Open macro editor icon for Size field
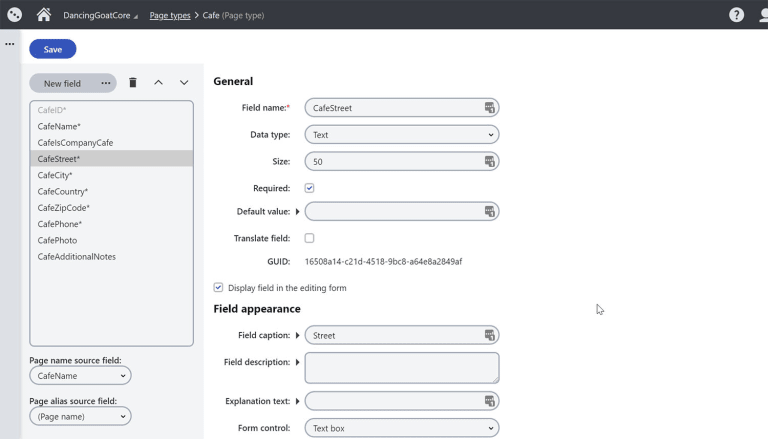Viewport: 768px width, 439px height. point(489,161)
